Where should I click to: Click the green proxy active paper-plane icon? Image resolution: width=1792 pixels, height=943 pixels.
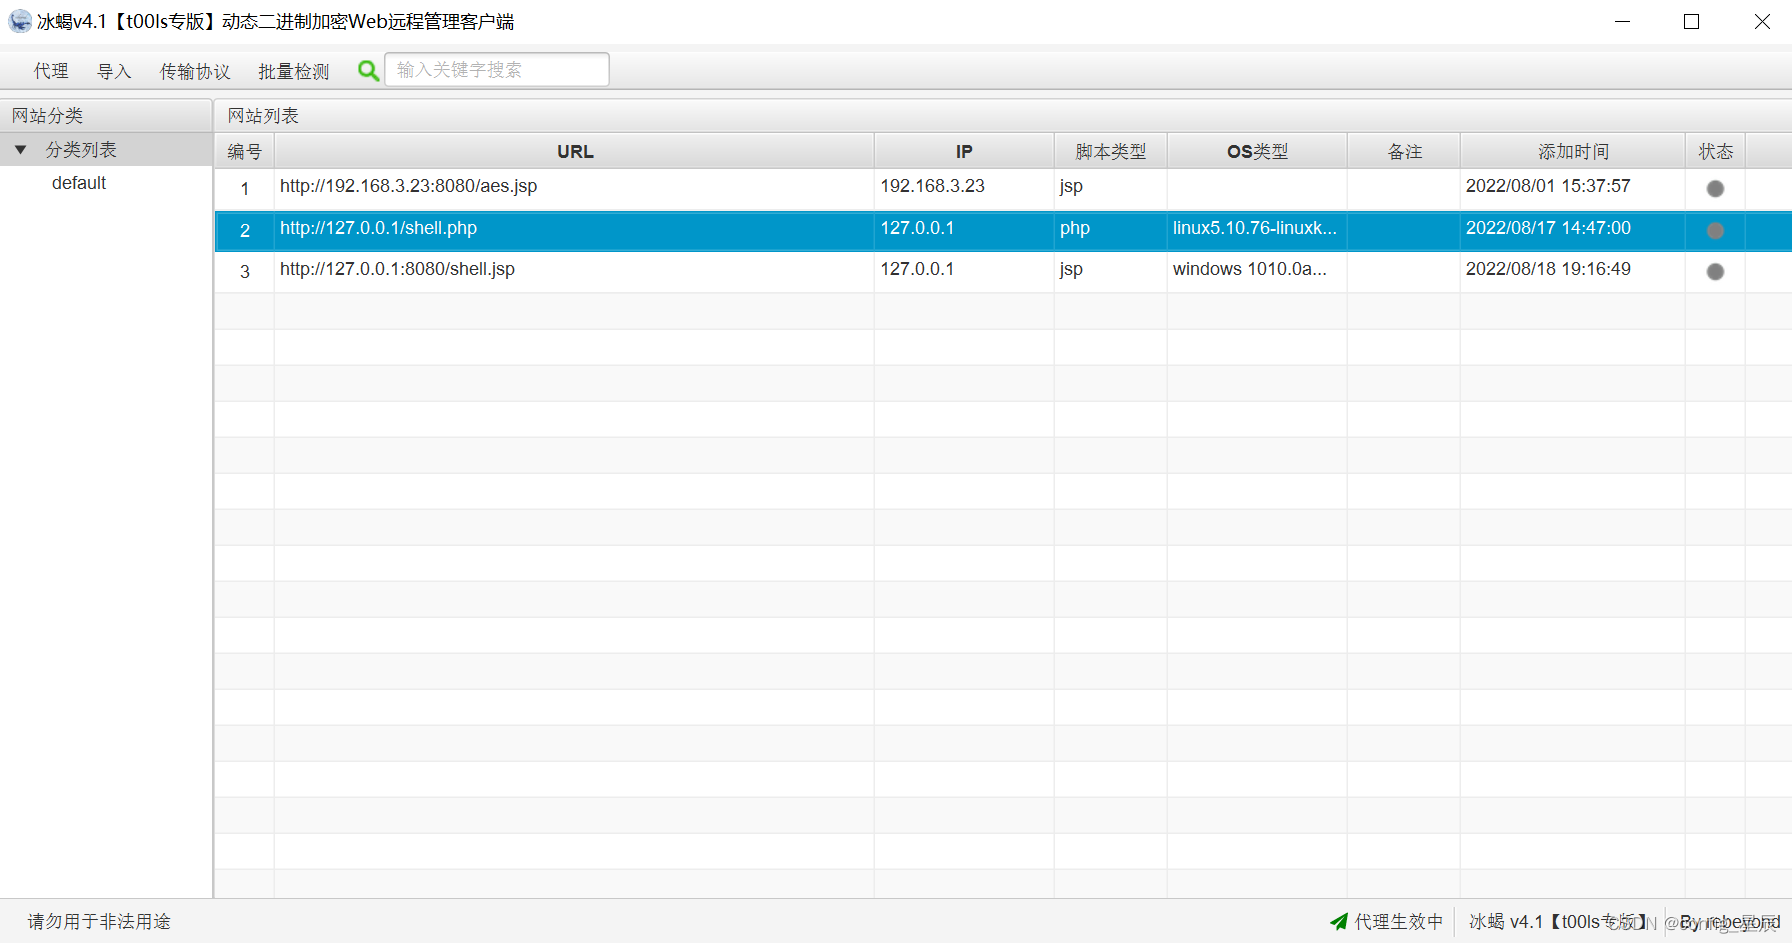coord(1339,921)
